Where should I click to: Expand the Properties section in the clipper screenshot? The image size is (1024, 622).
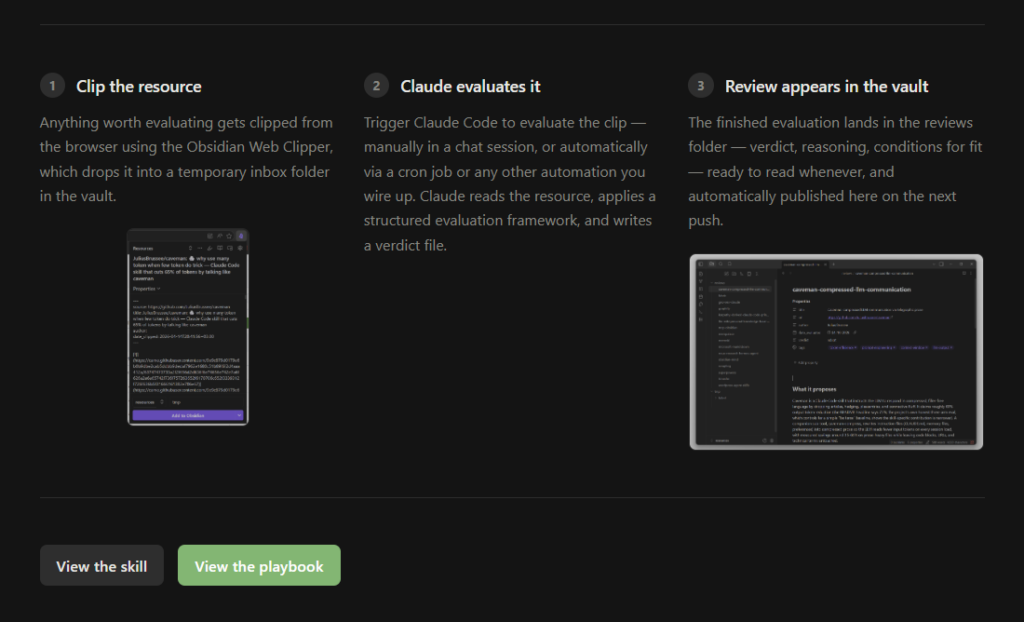(147, 288)
